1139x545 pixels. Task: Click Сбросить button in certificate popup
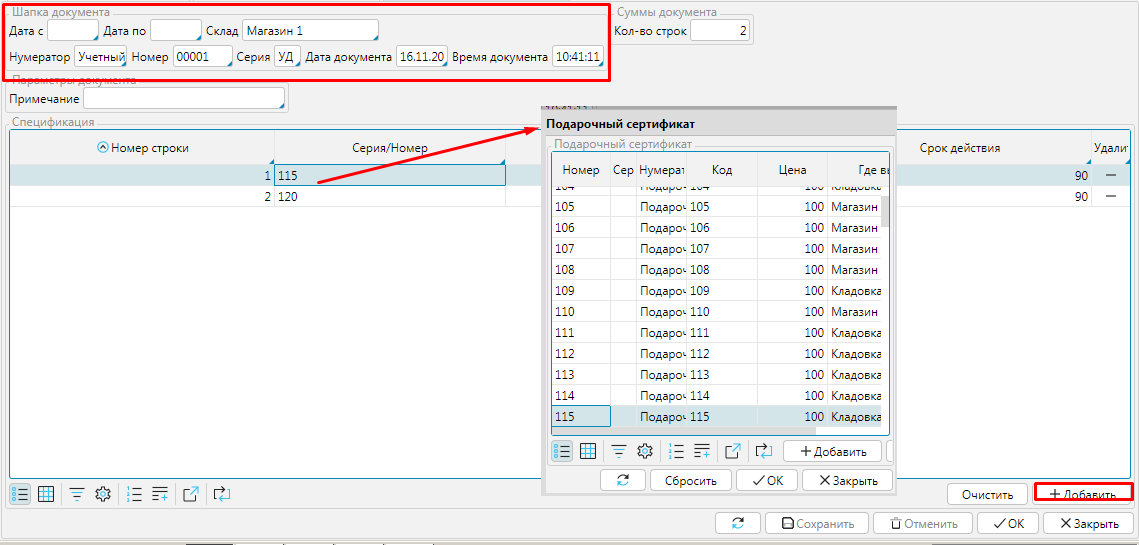coord(690,480)
